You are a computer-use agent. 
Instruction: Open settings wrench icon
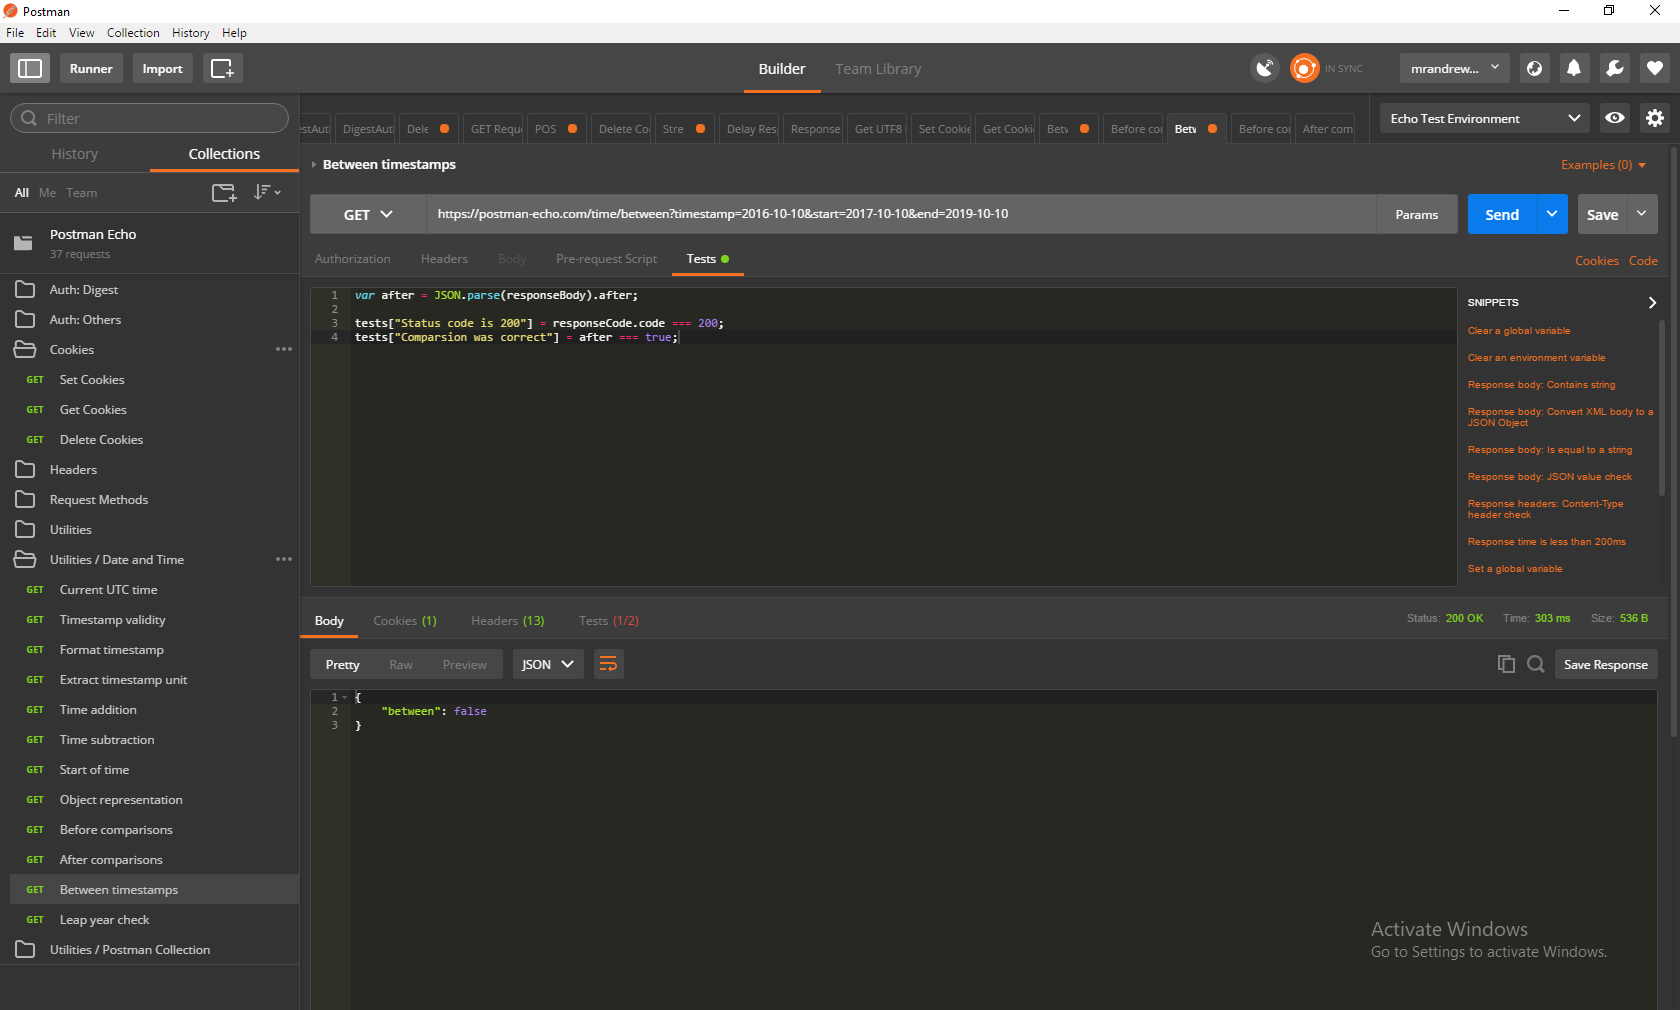click(1614, 68)
